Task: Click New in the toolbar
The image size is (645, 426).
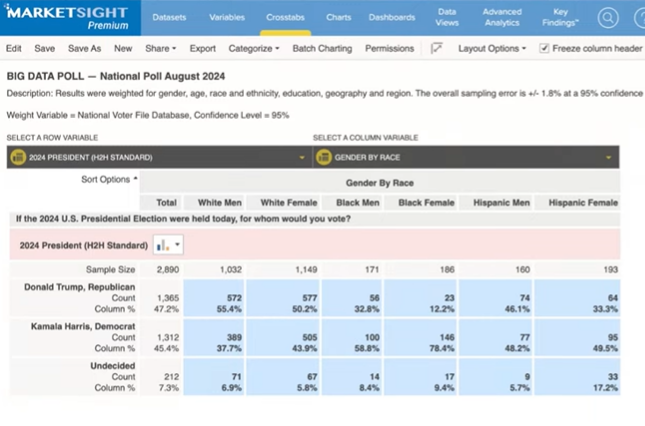Action: point(123,49)
